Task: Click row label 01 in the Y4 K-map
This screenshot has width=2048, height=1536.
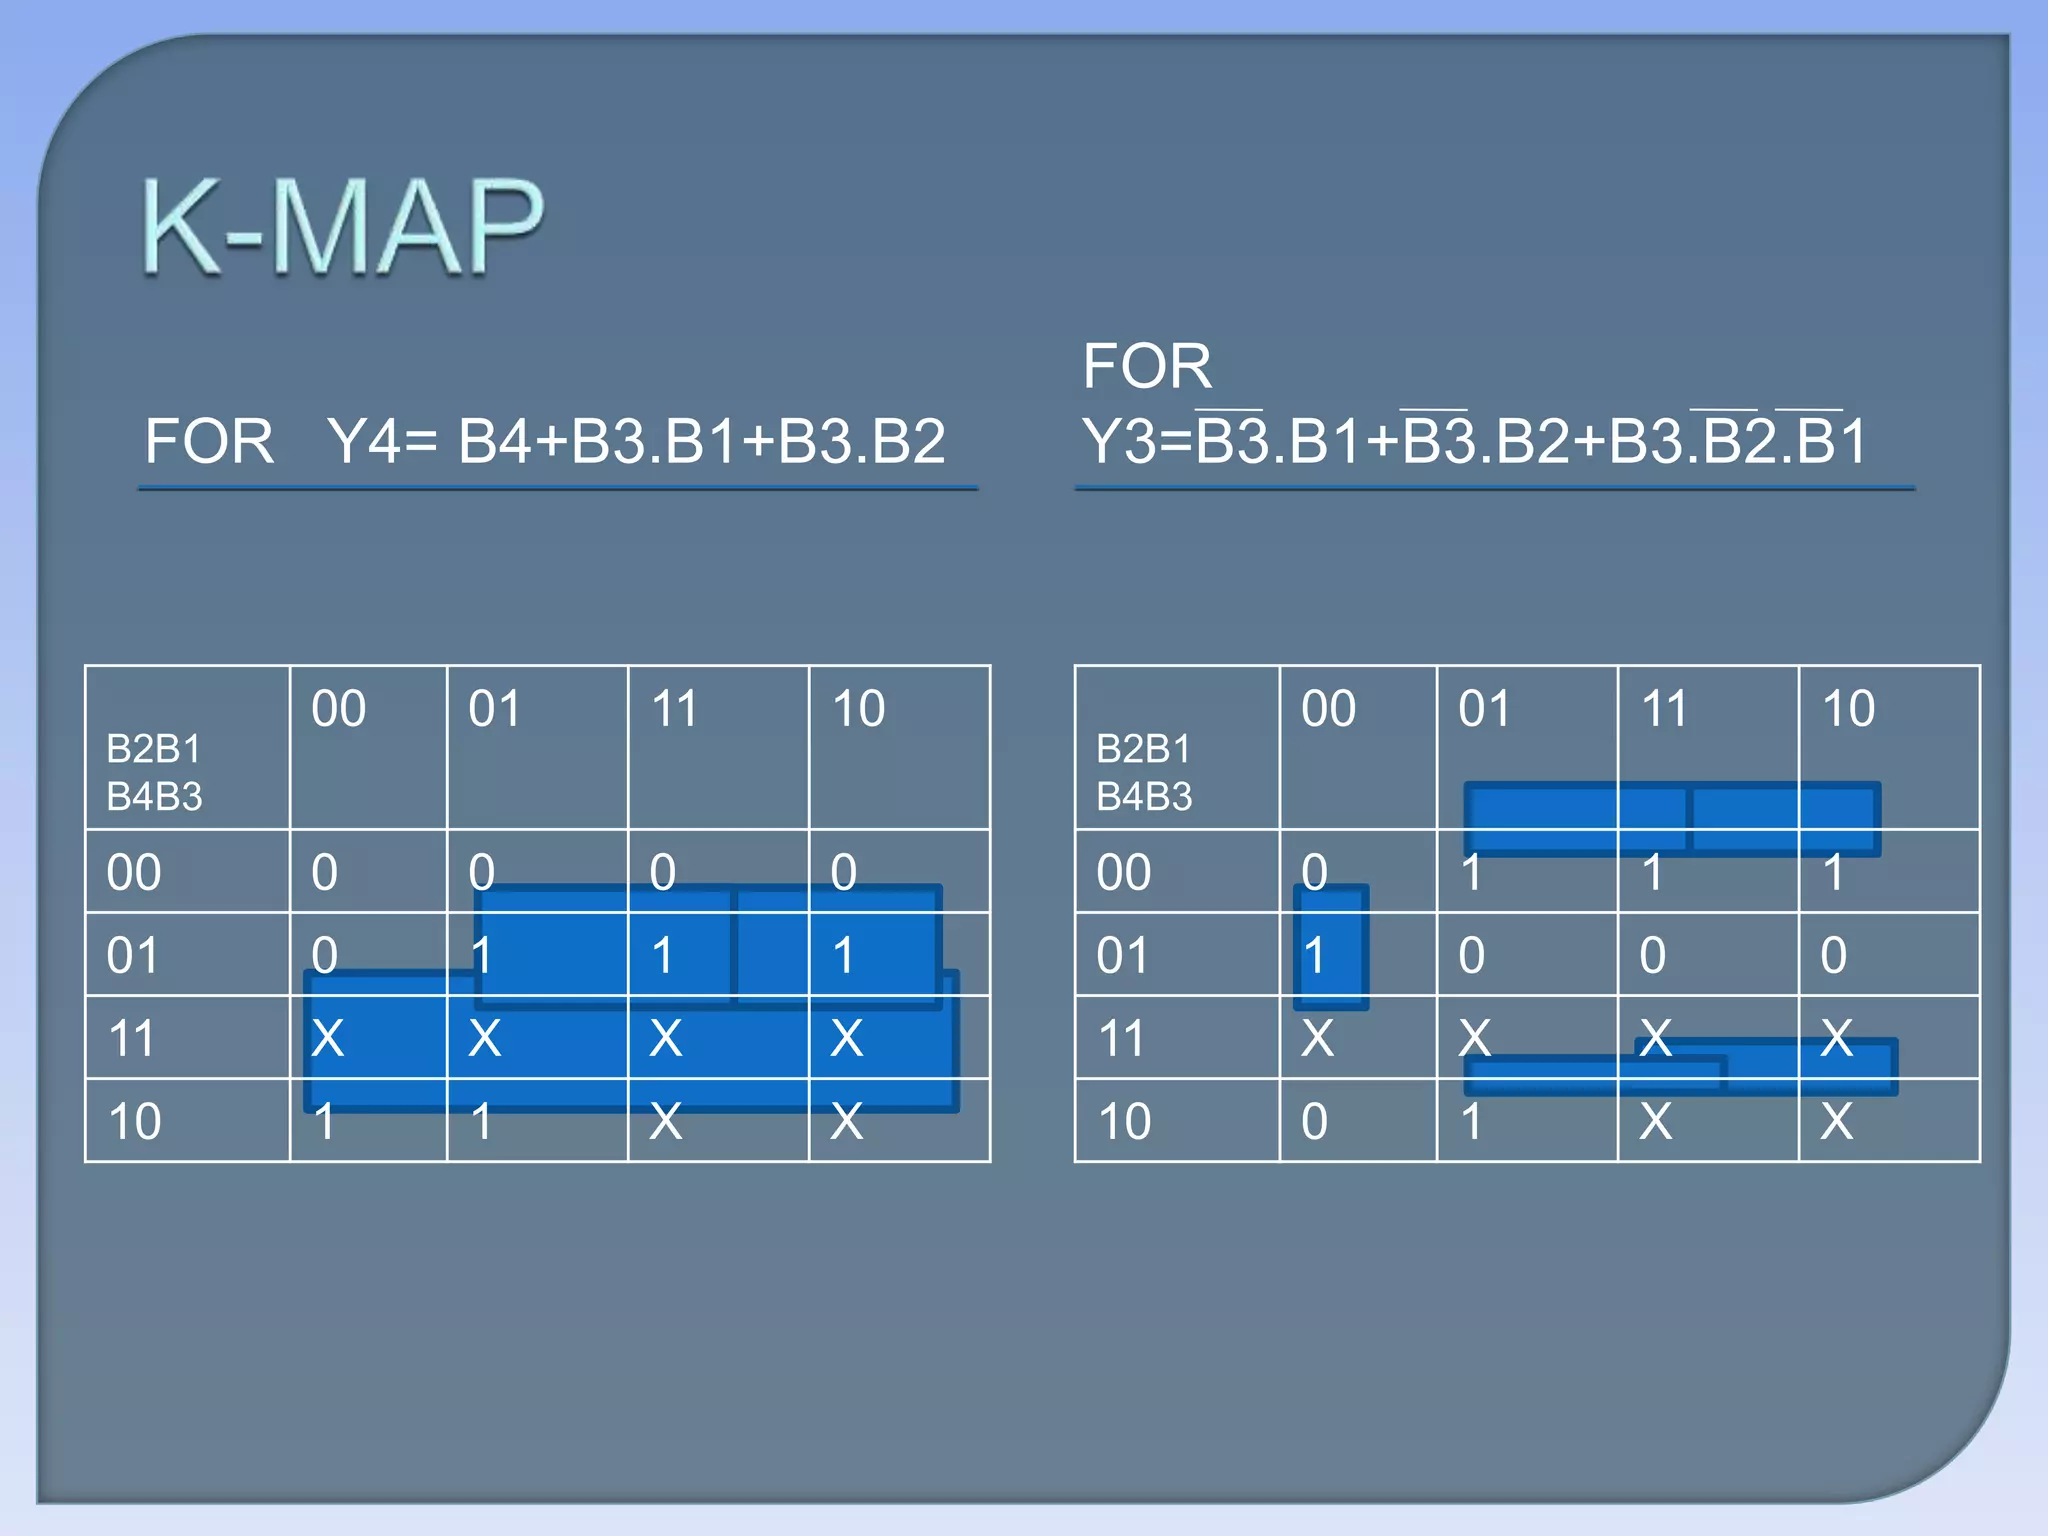Action: [x=188, y=954]
